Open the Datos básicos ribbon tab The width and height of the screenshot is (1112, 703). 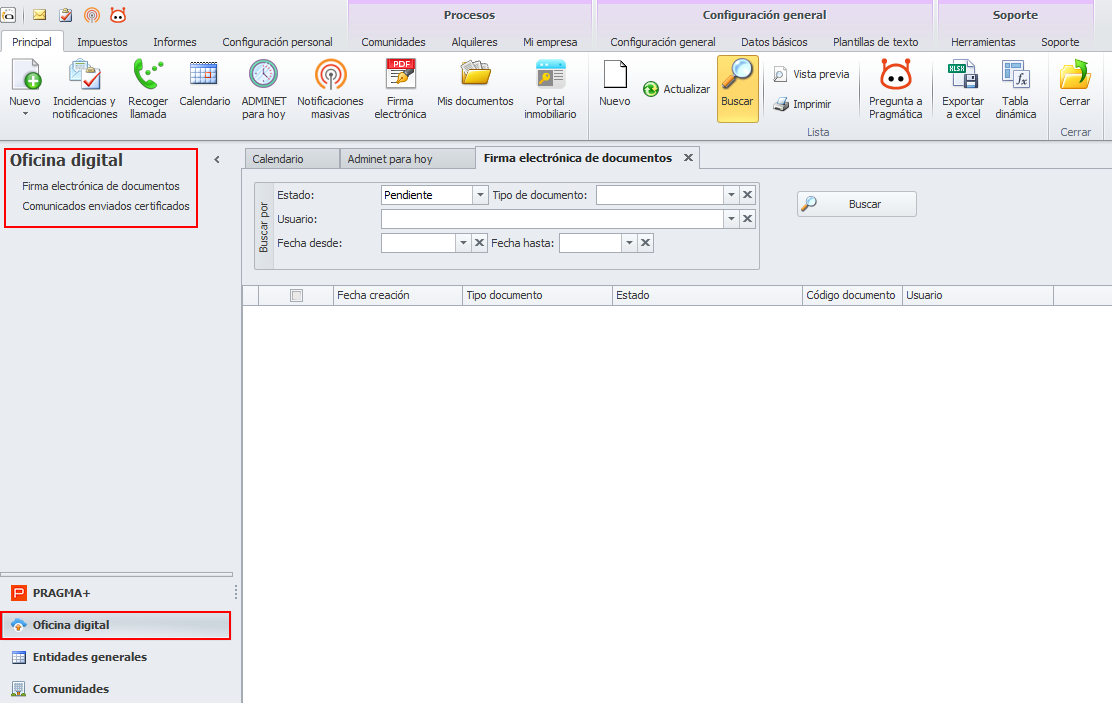tap(774, 42)
